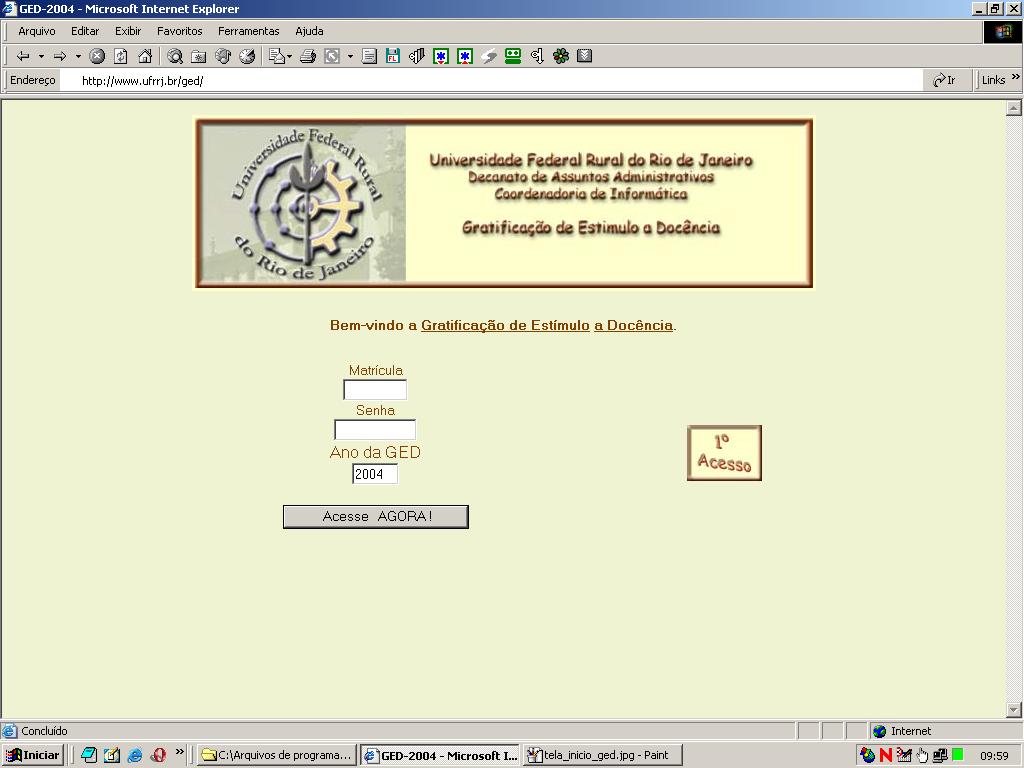Open the Search pane icon

(x=174, y=56)
